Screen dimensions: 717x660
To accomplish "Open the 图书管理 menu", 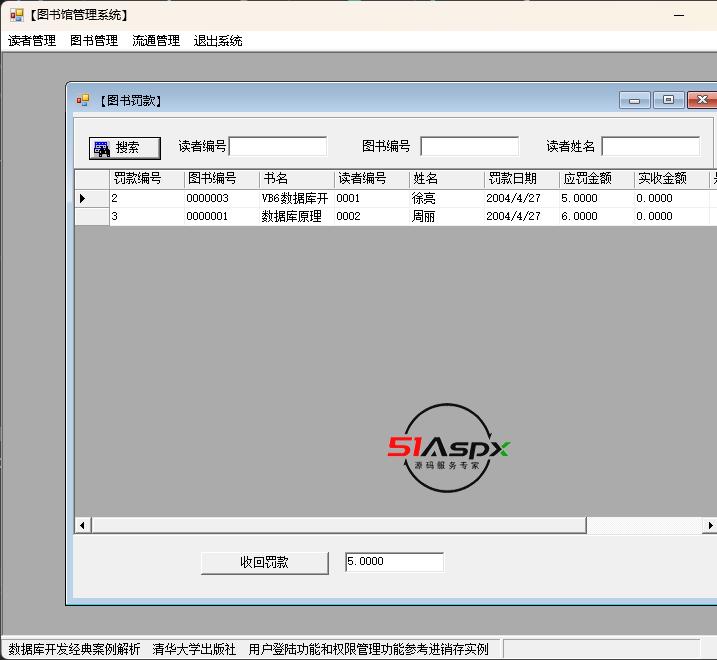I will click(x=94, y=41).
